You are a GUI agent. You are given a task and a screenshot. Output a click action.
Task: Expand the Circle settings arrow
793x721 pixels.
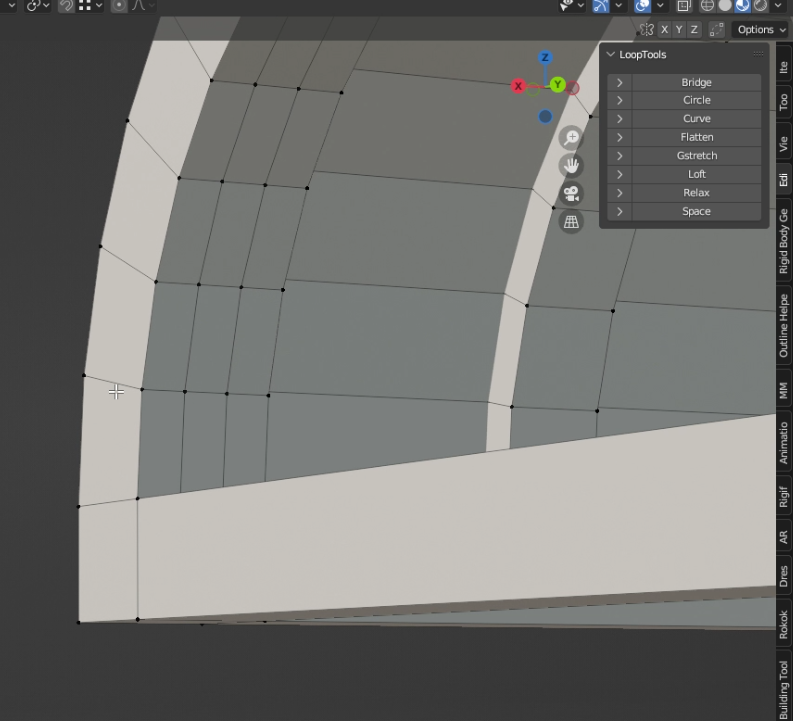(620, 100)
